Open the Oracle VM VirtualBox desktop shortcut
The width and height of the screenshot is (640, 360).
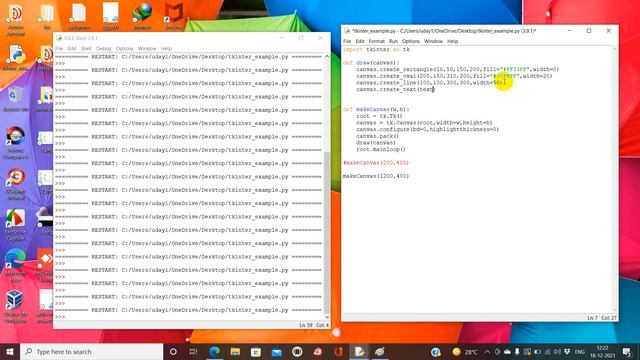(x=16, y=307)
